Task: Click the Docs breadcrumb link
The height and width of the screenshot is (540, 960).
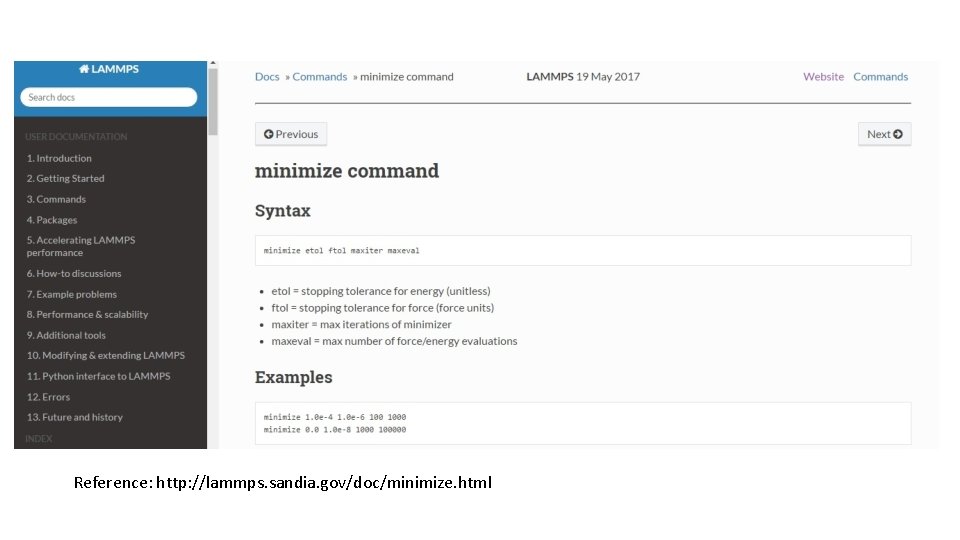Action: [x=267, y=77]
